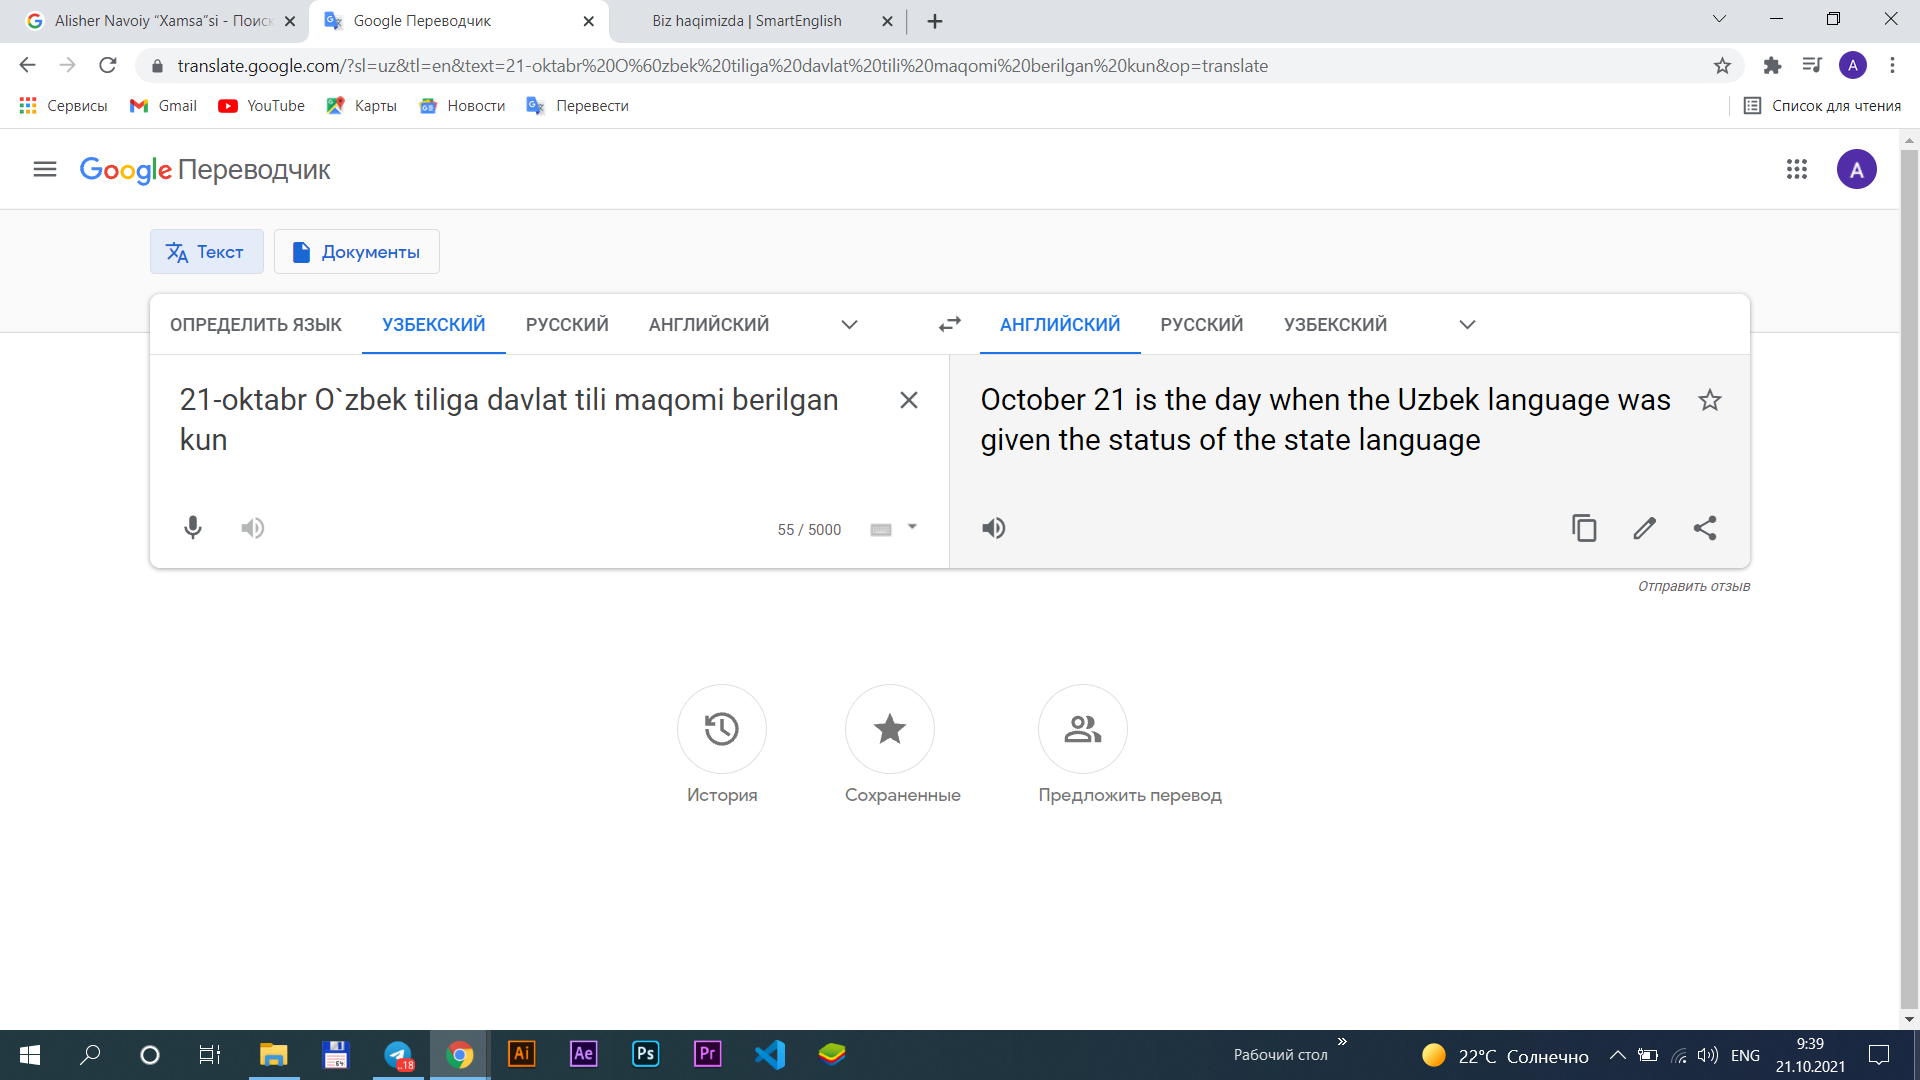
Task: Copy the translation to clipboard
Action: click(1584, 528)
